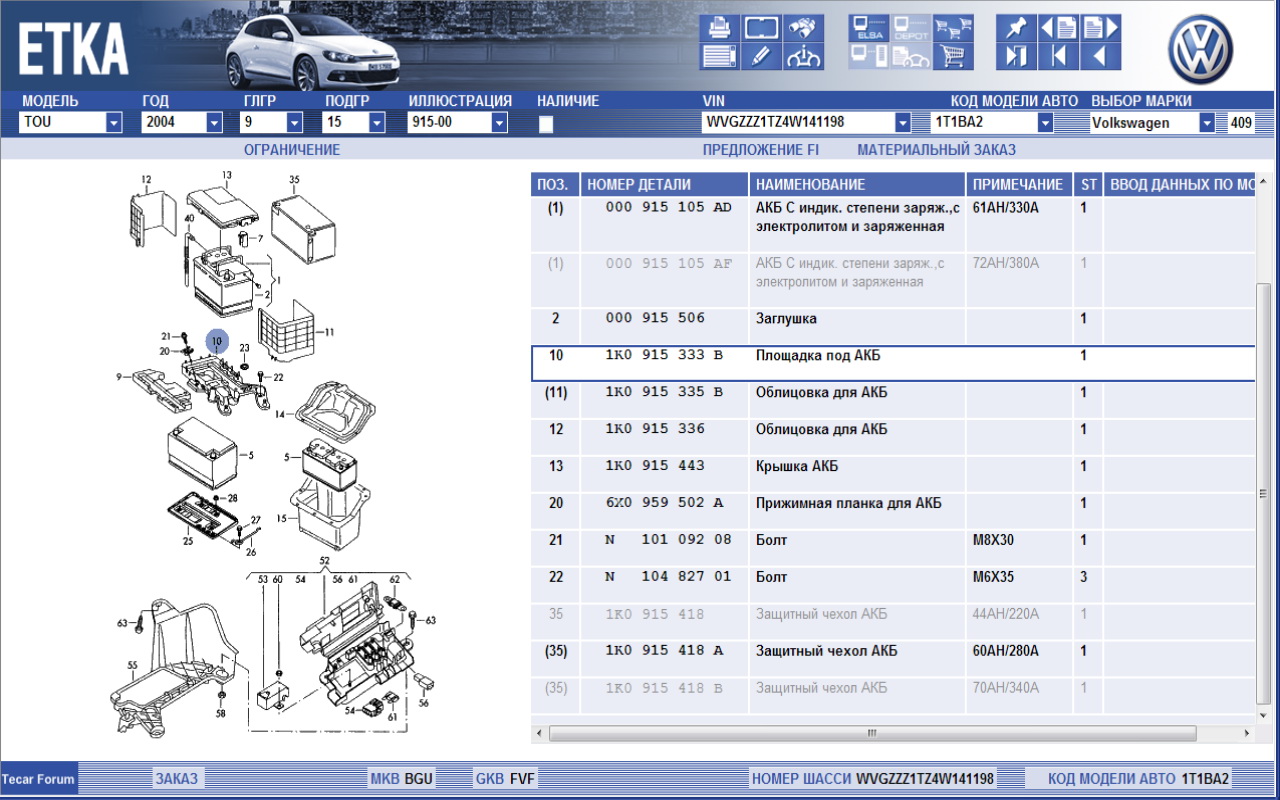Select the Защитный чехол АКБ 60AH/280A row

[x=893, y=660]
